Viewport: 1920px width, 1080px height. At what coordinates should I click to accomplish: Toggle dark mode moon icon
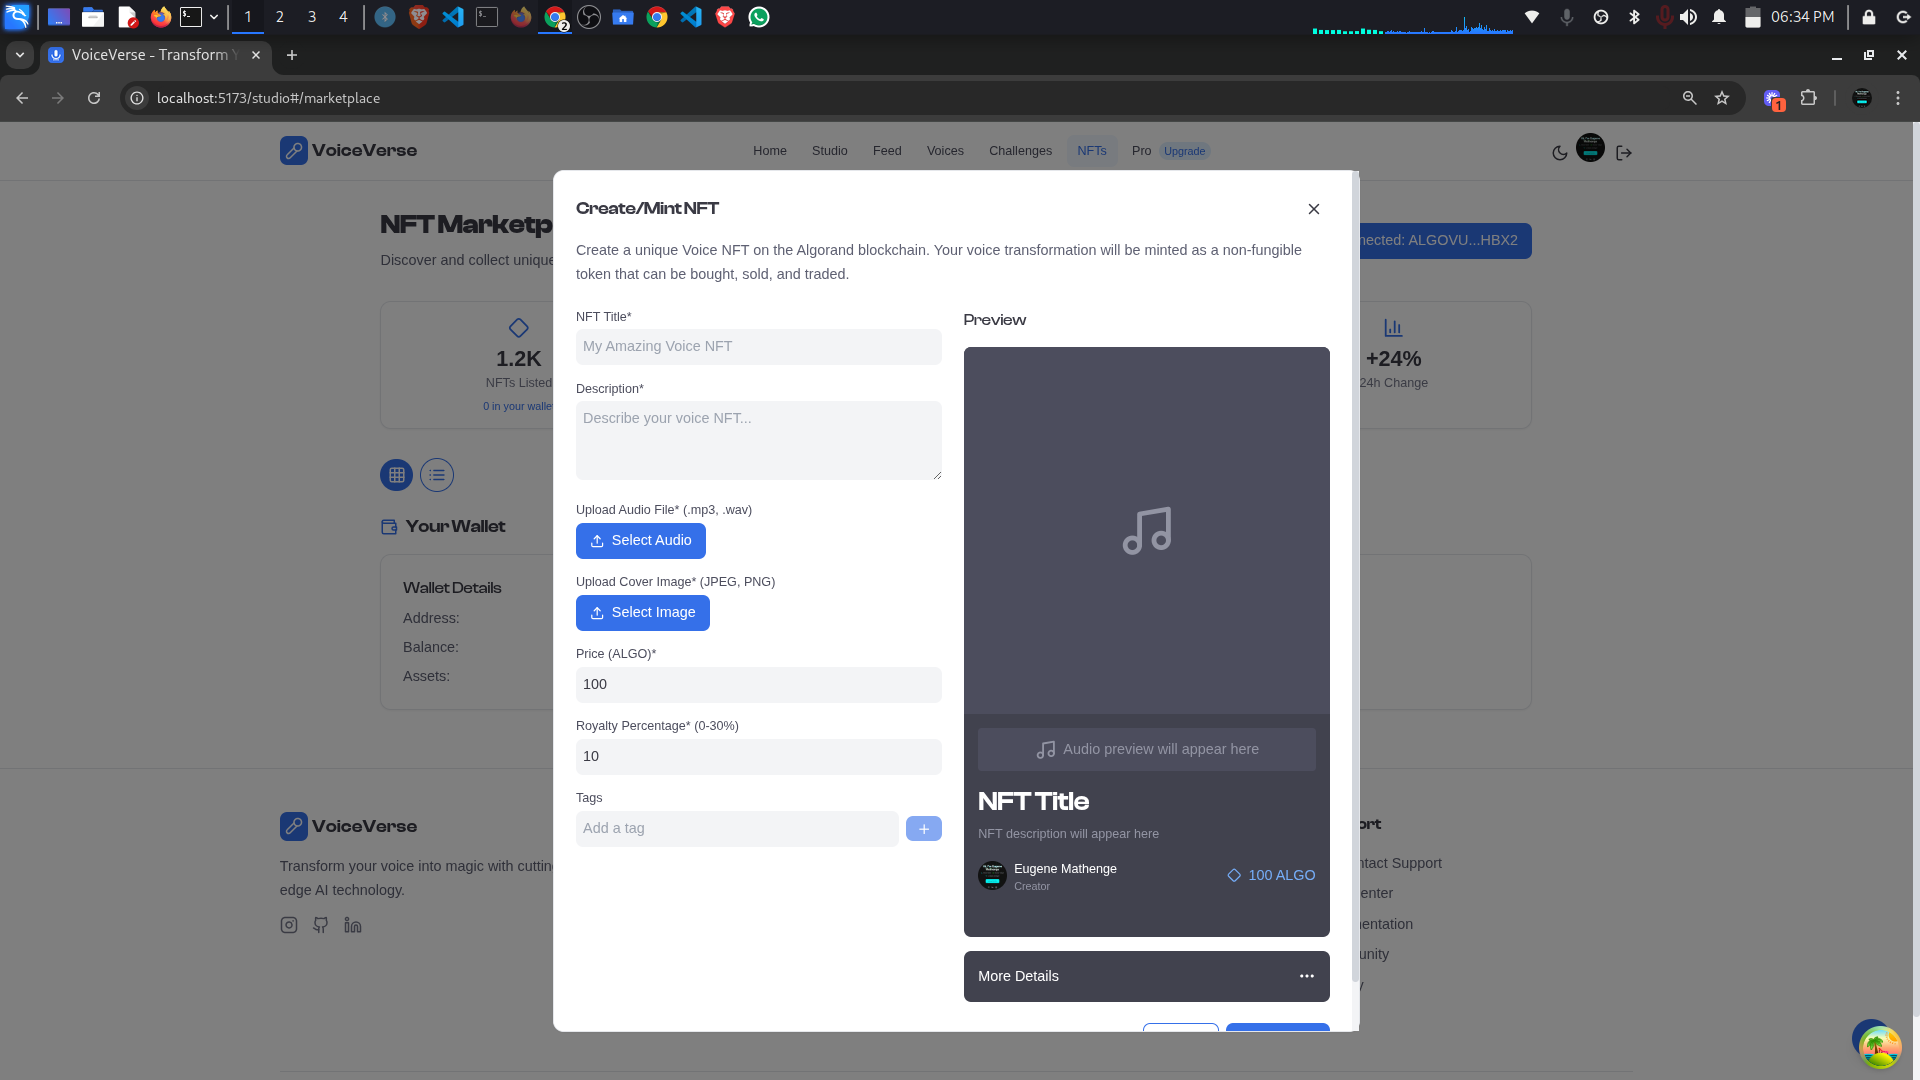(x=1559, y=153)
